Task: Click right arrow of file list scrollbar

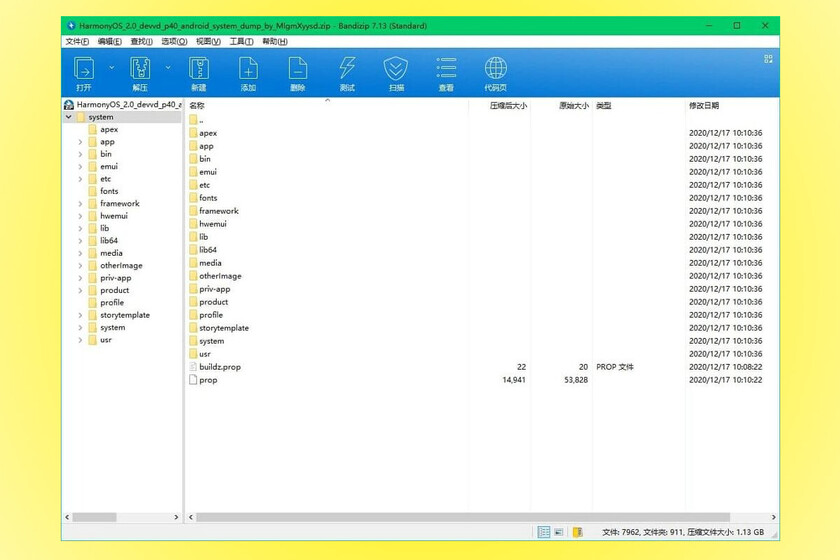Action: [773, 517]
